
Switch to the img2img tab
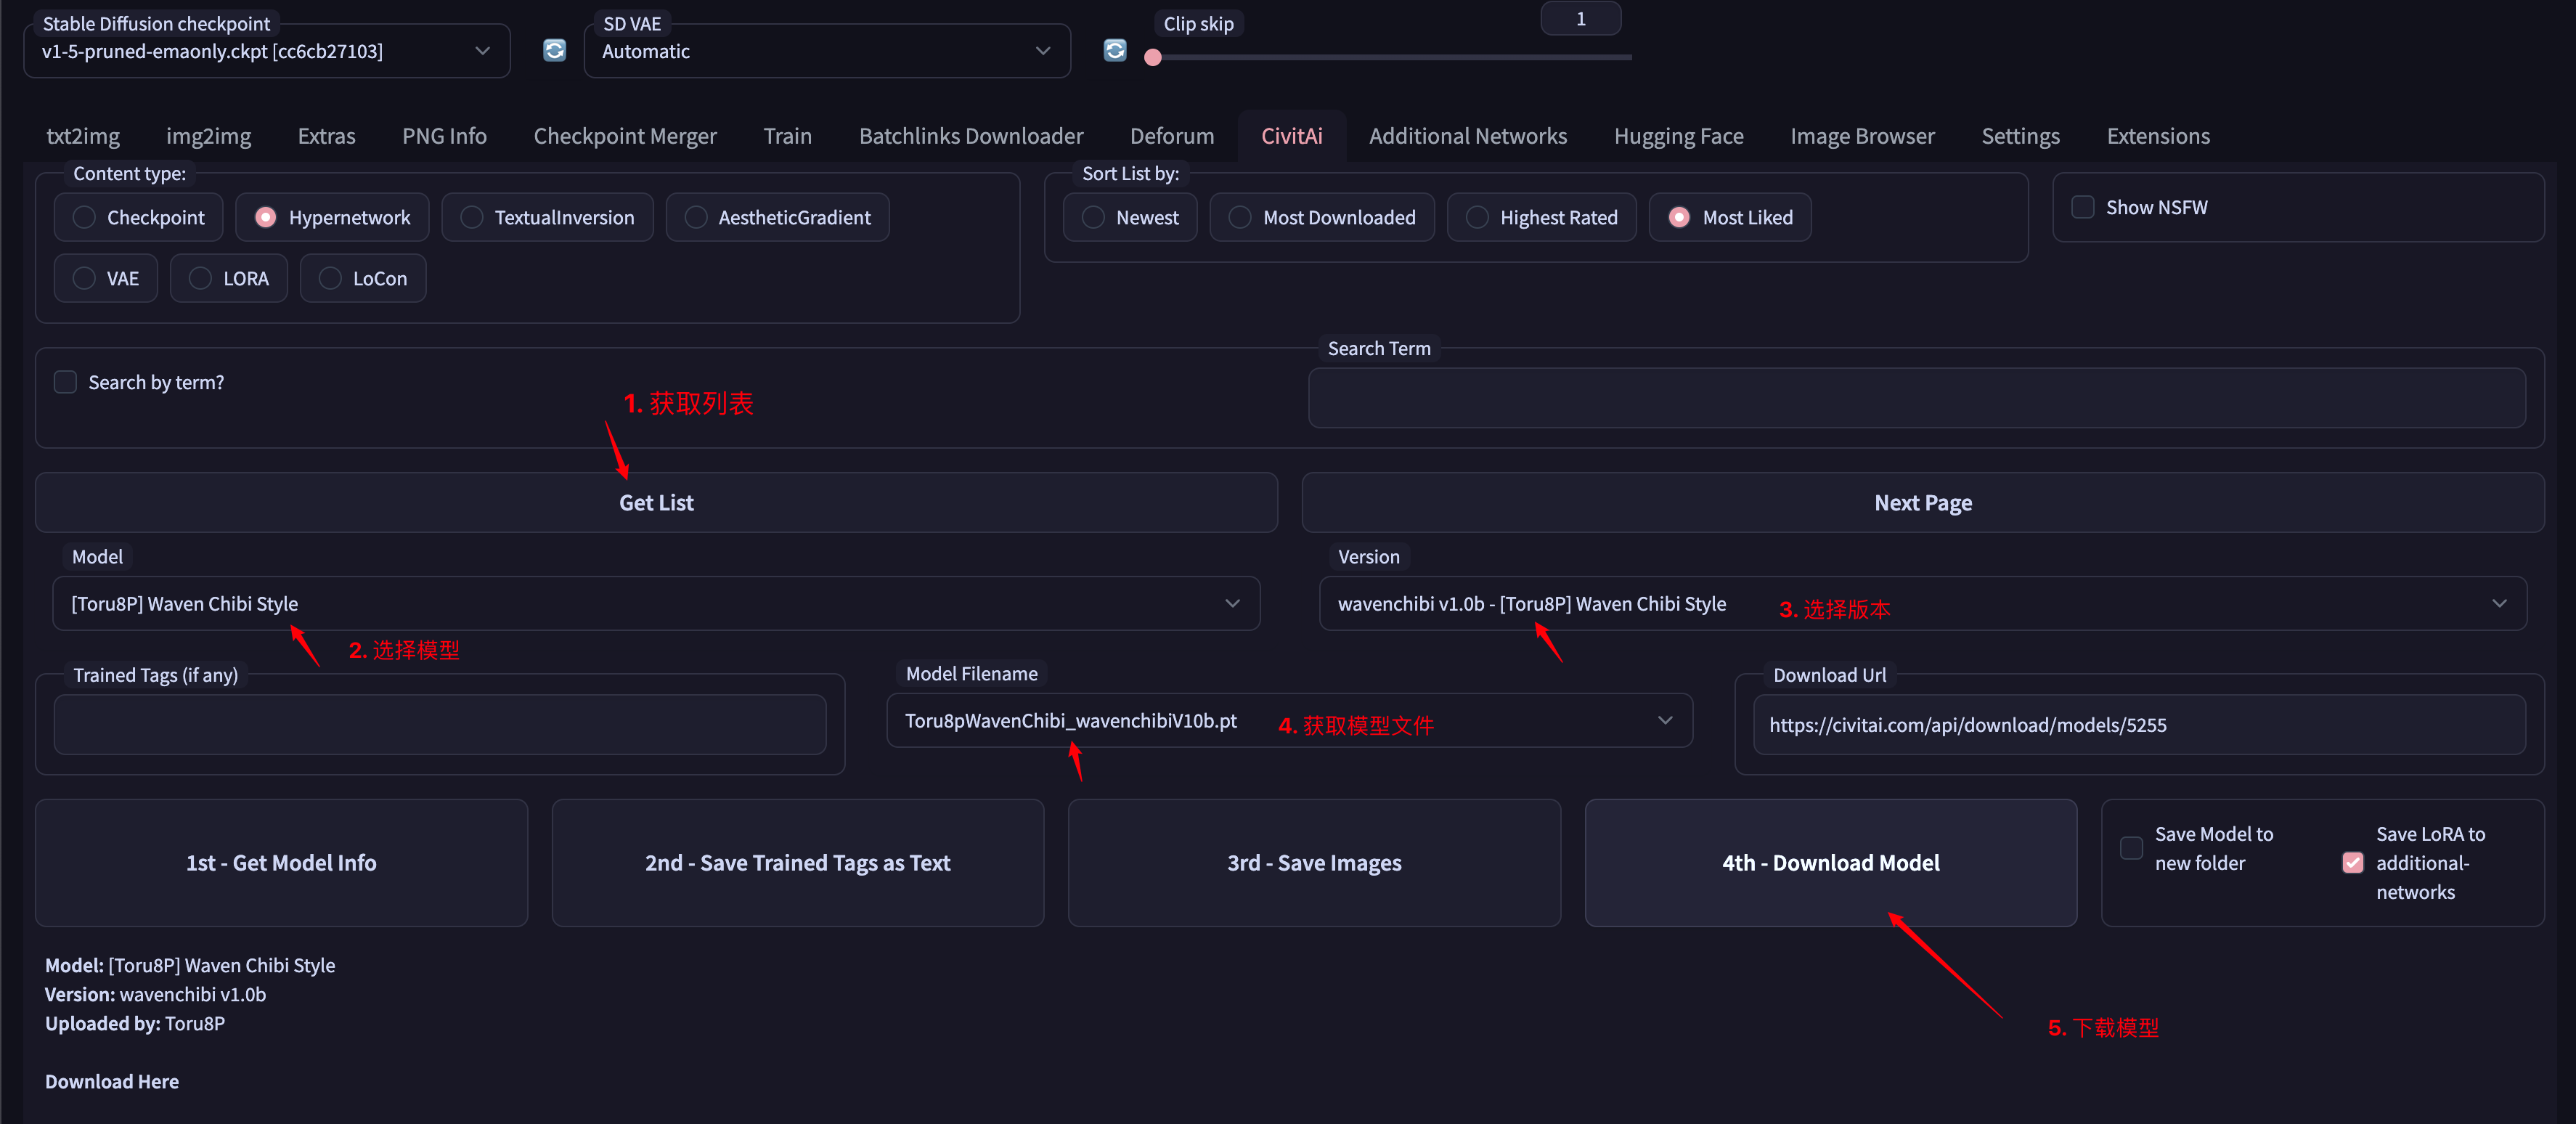[x=208, y=136]
